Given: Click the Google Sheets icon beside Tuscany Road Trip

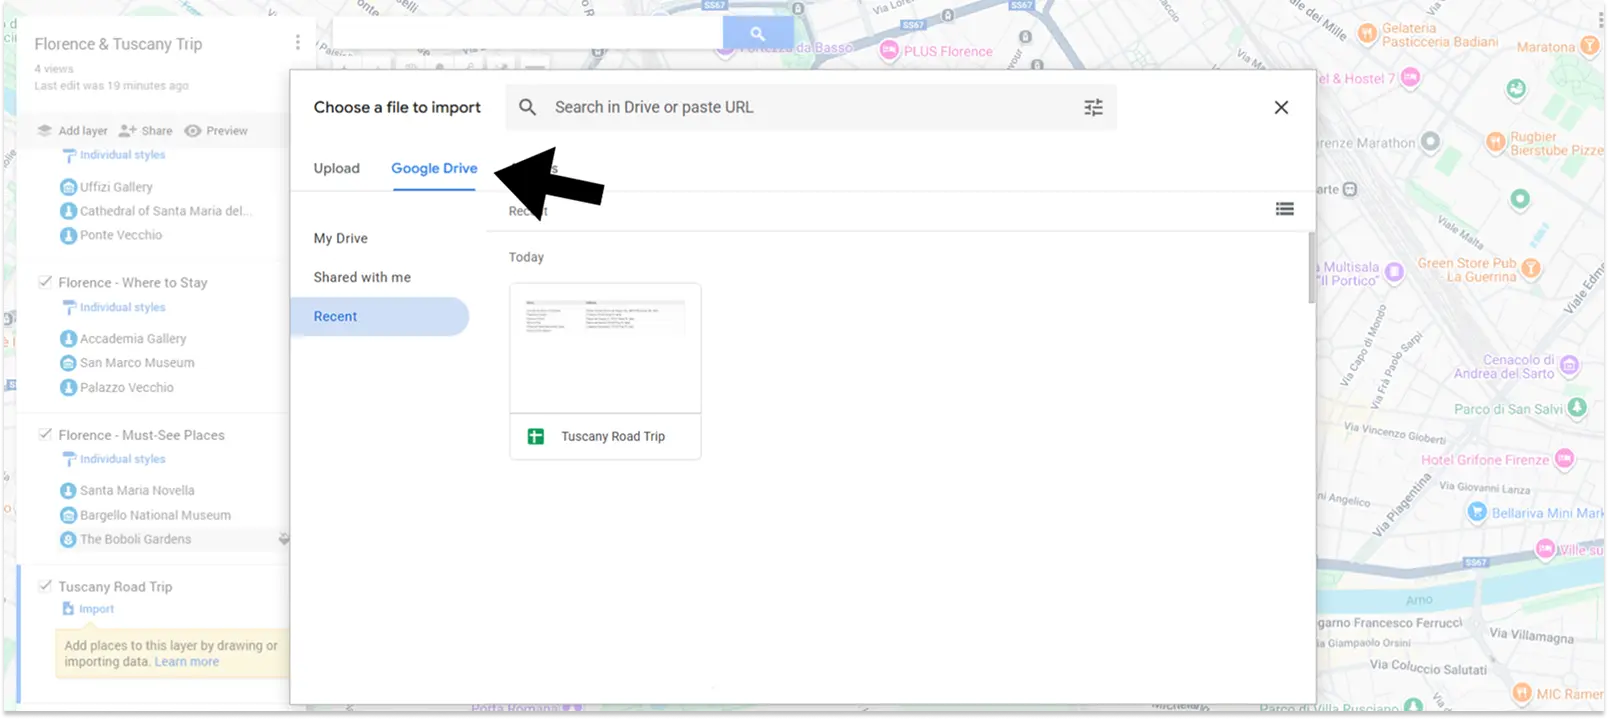Looking at the screenshot, I should 536,436.
